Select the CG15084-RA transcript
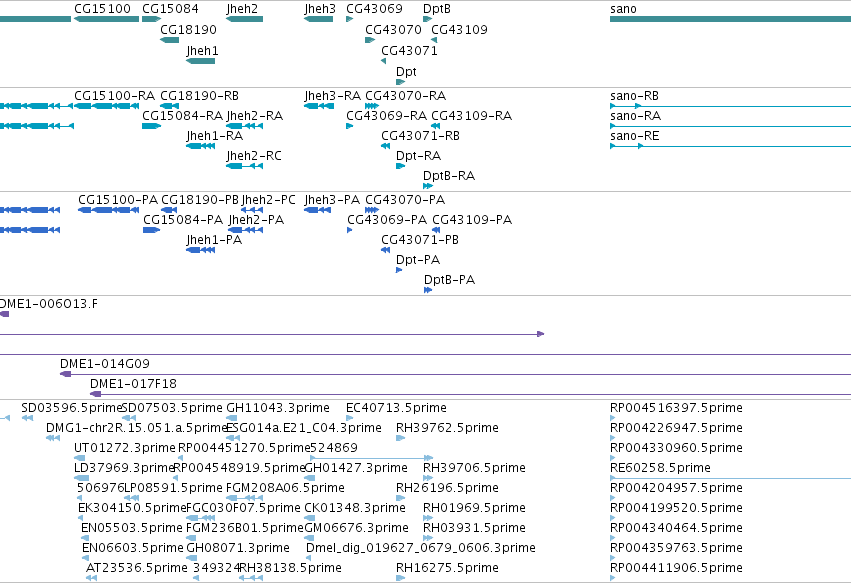The width and height of the screenshot is (851, 583). (x=151, y=126)
